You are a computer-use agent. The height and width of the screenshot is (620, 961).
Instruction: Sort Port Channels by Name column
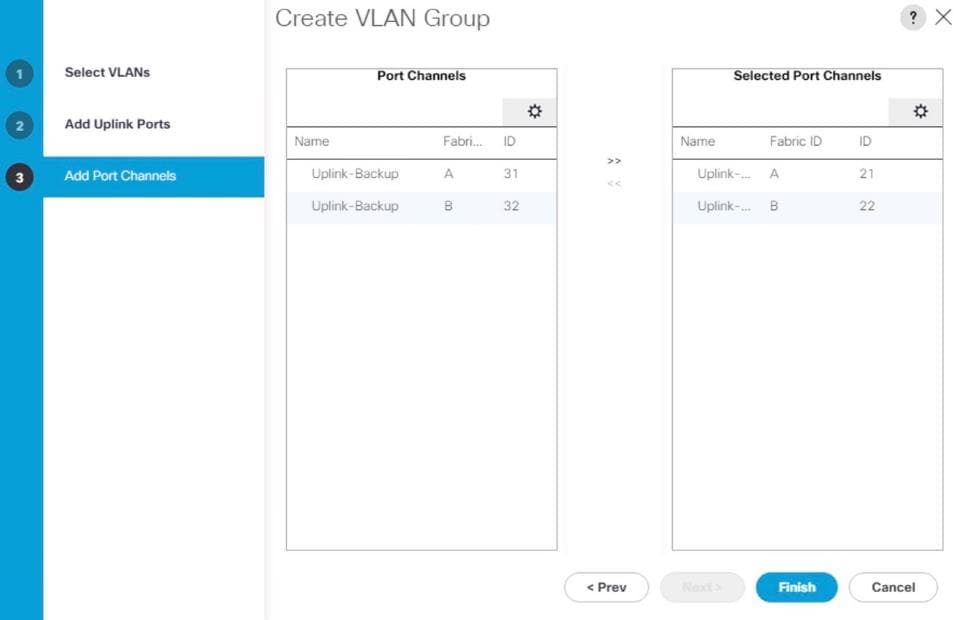click(312, 142)
